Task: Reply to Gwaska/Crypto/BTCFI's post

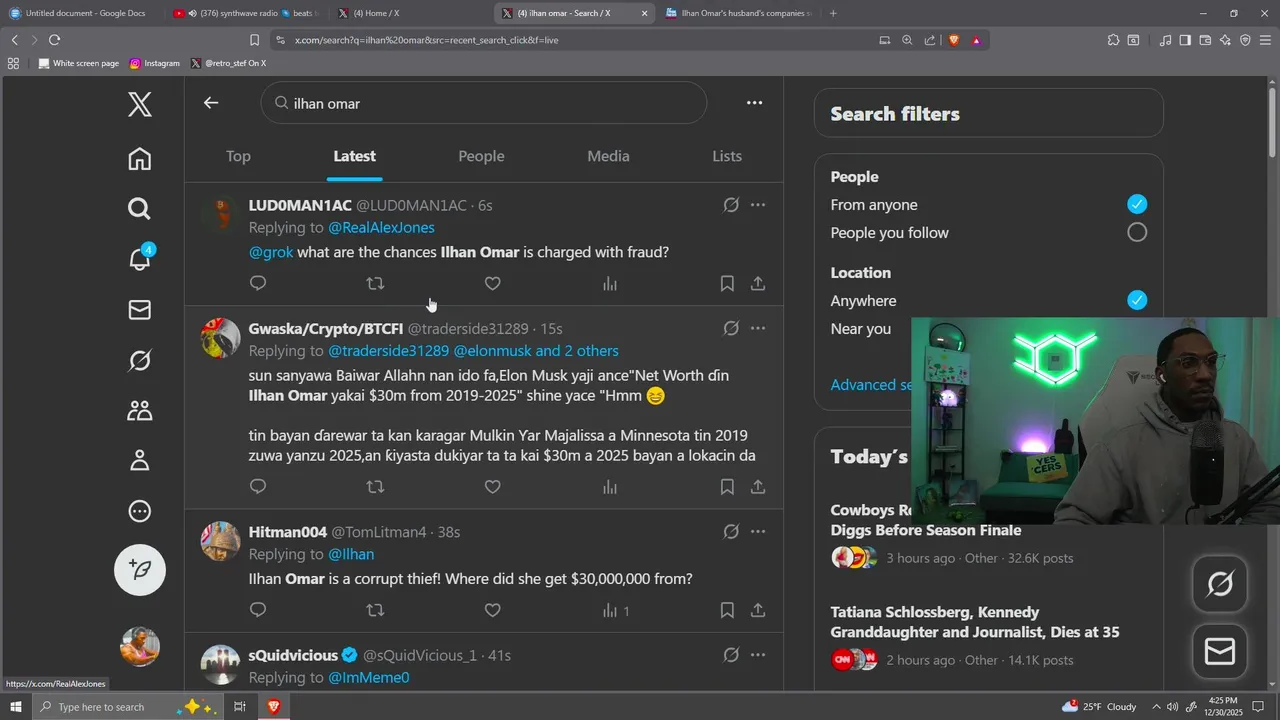Action: click(258, 487)
